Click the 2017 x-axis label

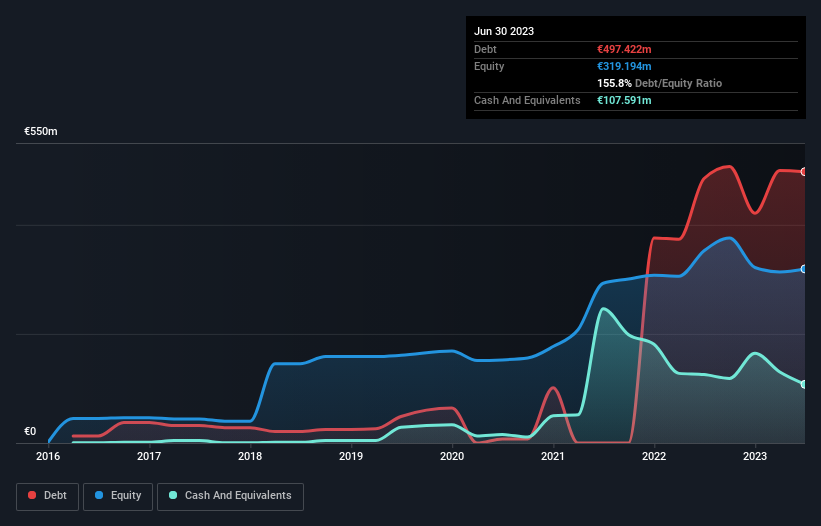click(149, 456)
